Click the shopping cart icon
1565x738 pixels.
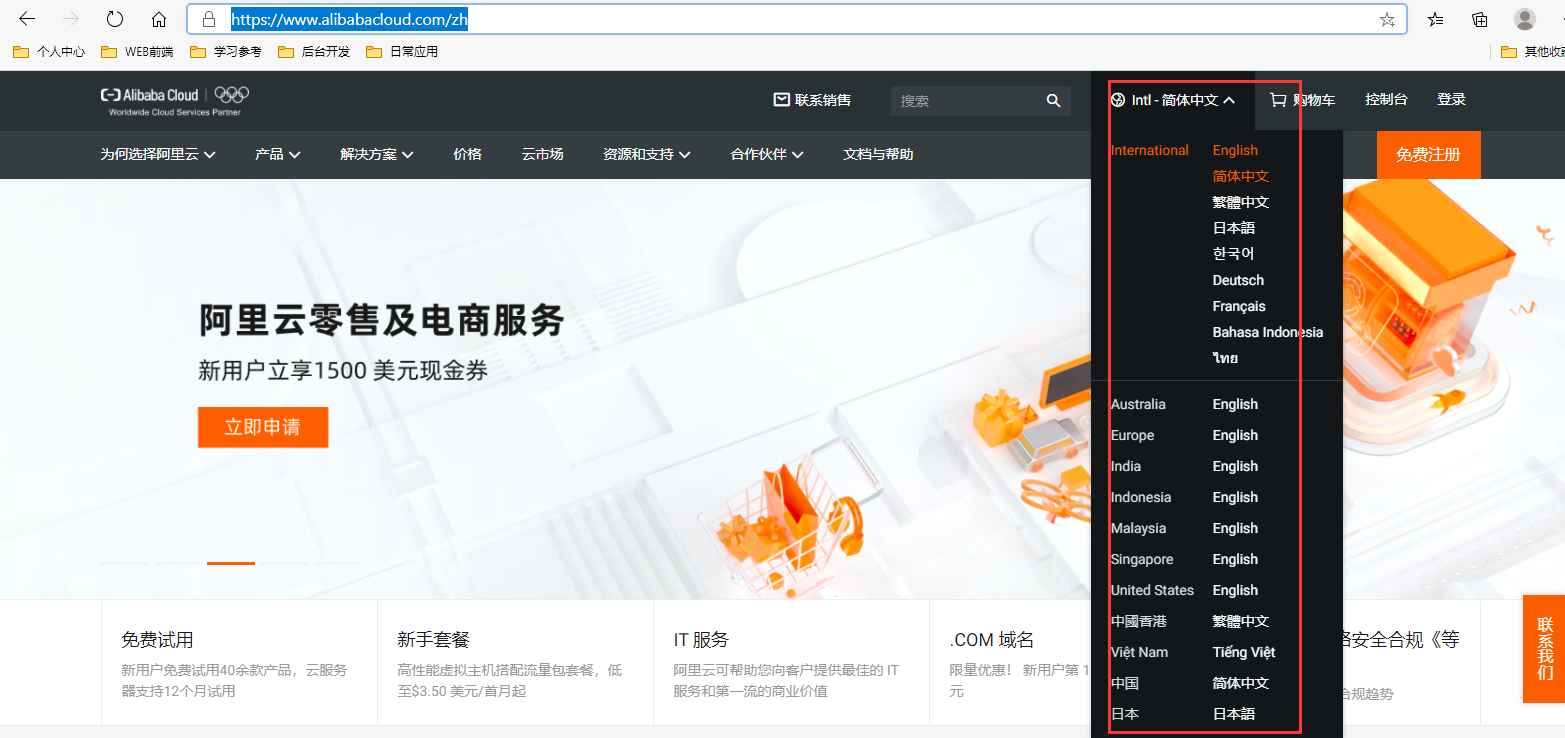click(1278, 99)
